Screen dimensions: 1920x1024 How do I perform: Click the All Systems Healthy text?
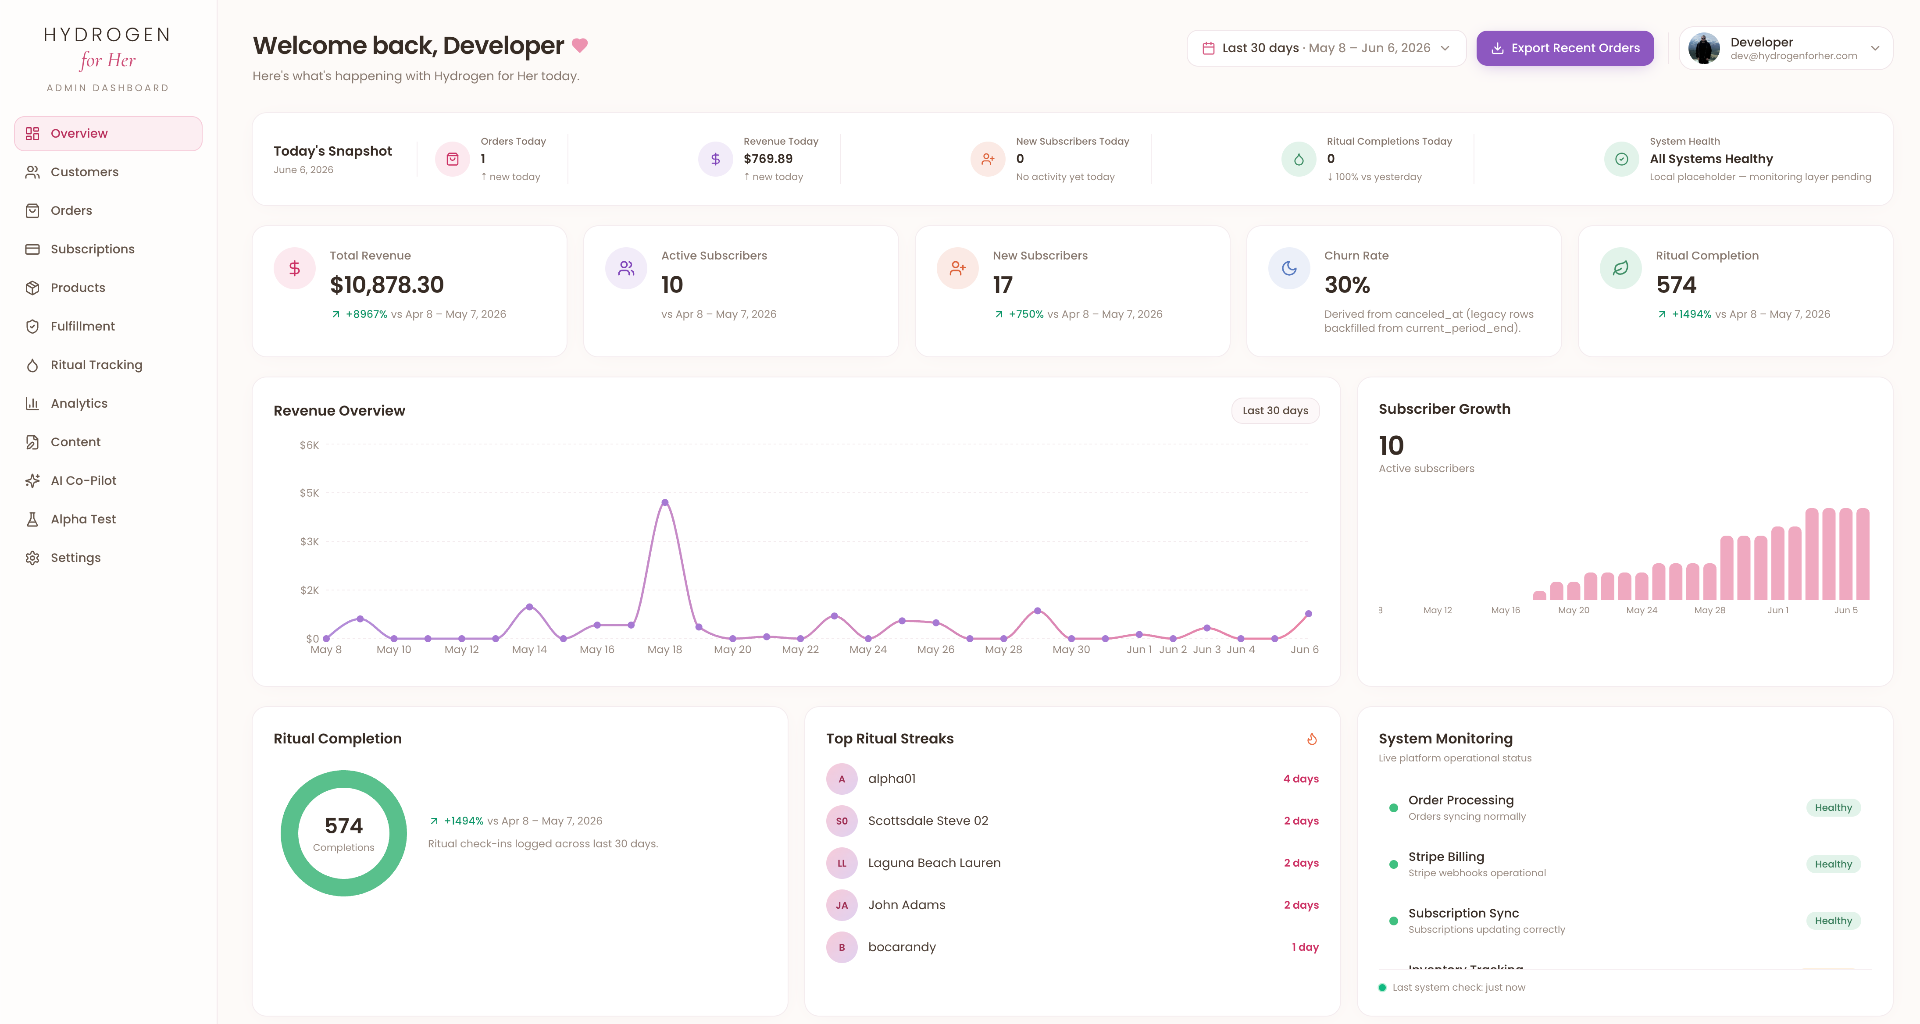click(1711, 159)
